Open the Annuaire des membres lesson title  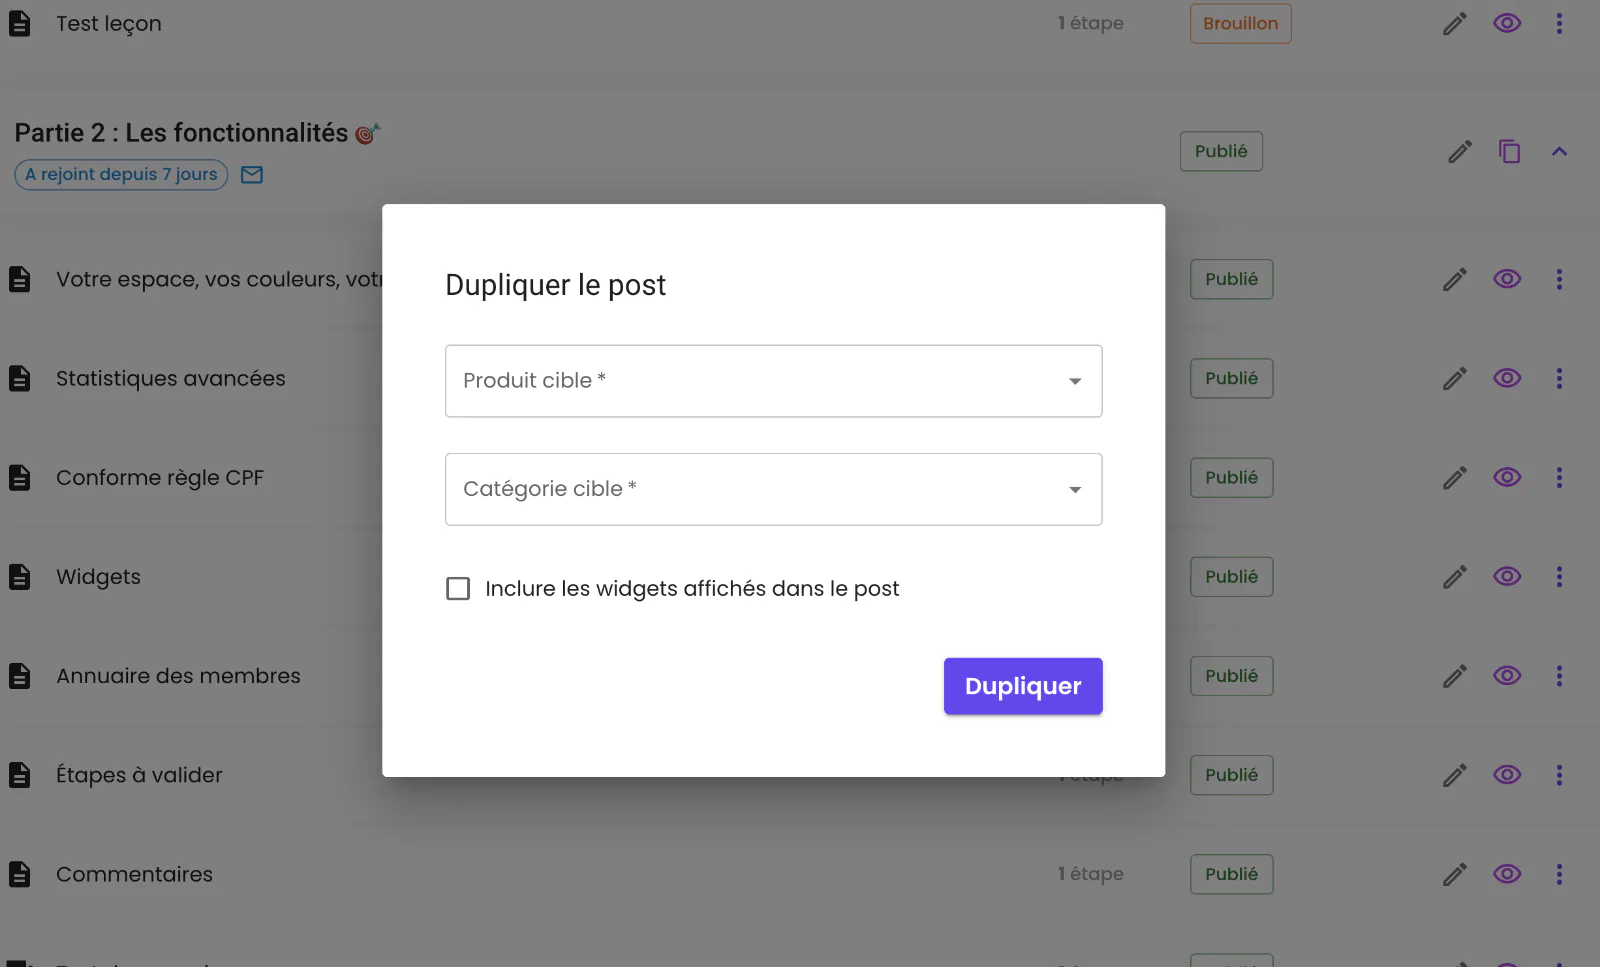tap(178, 676)
